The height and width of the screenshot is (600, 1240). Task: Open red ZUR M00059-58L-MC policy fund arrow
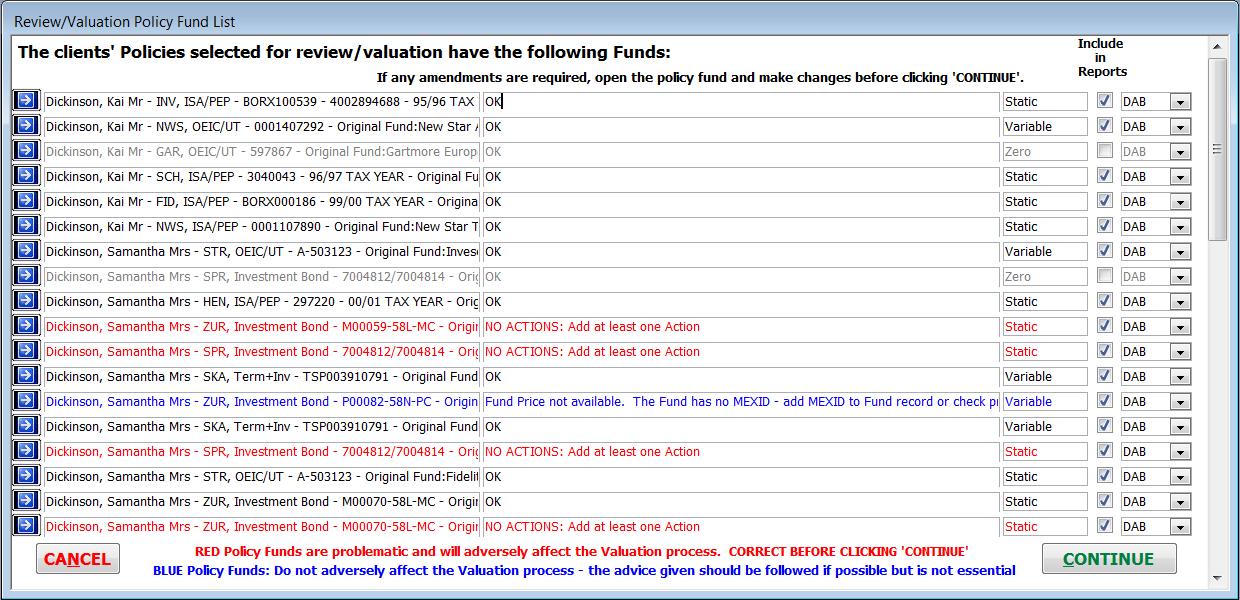tap(26, 326)
